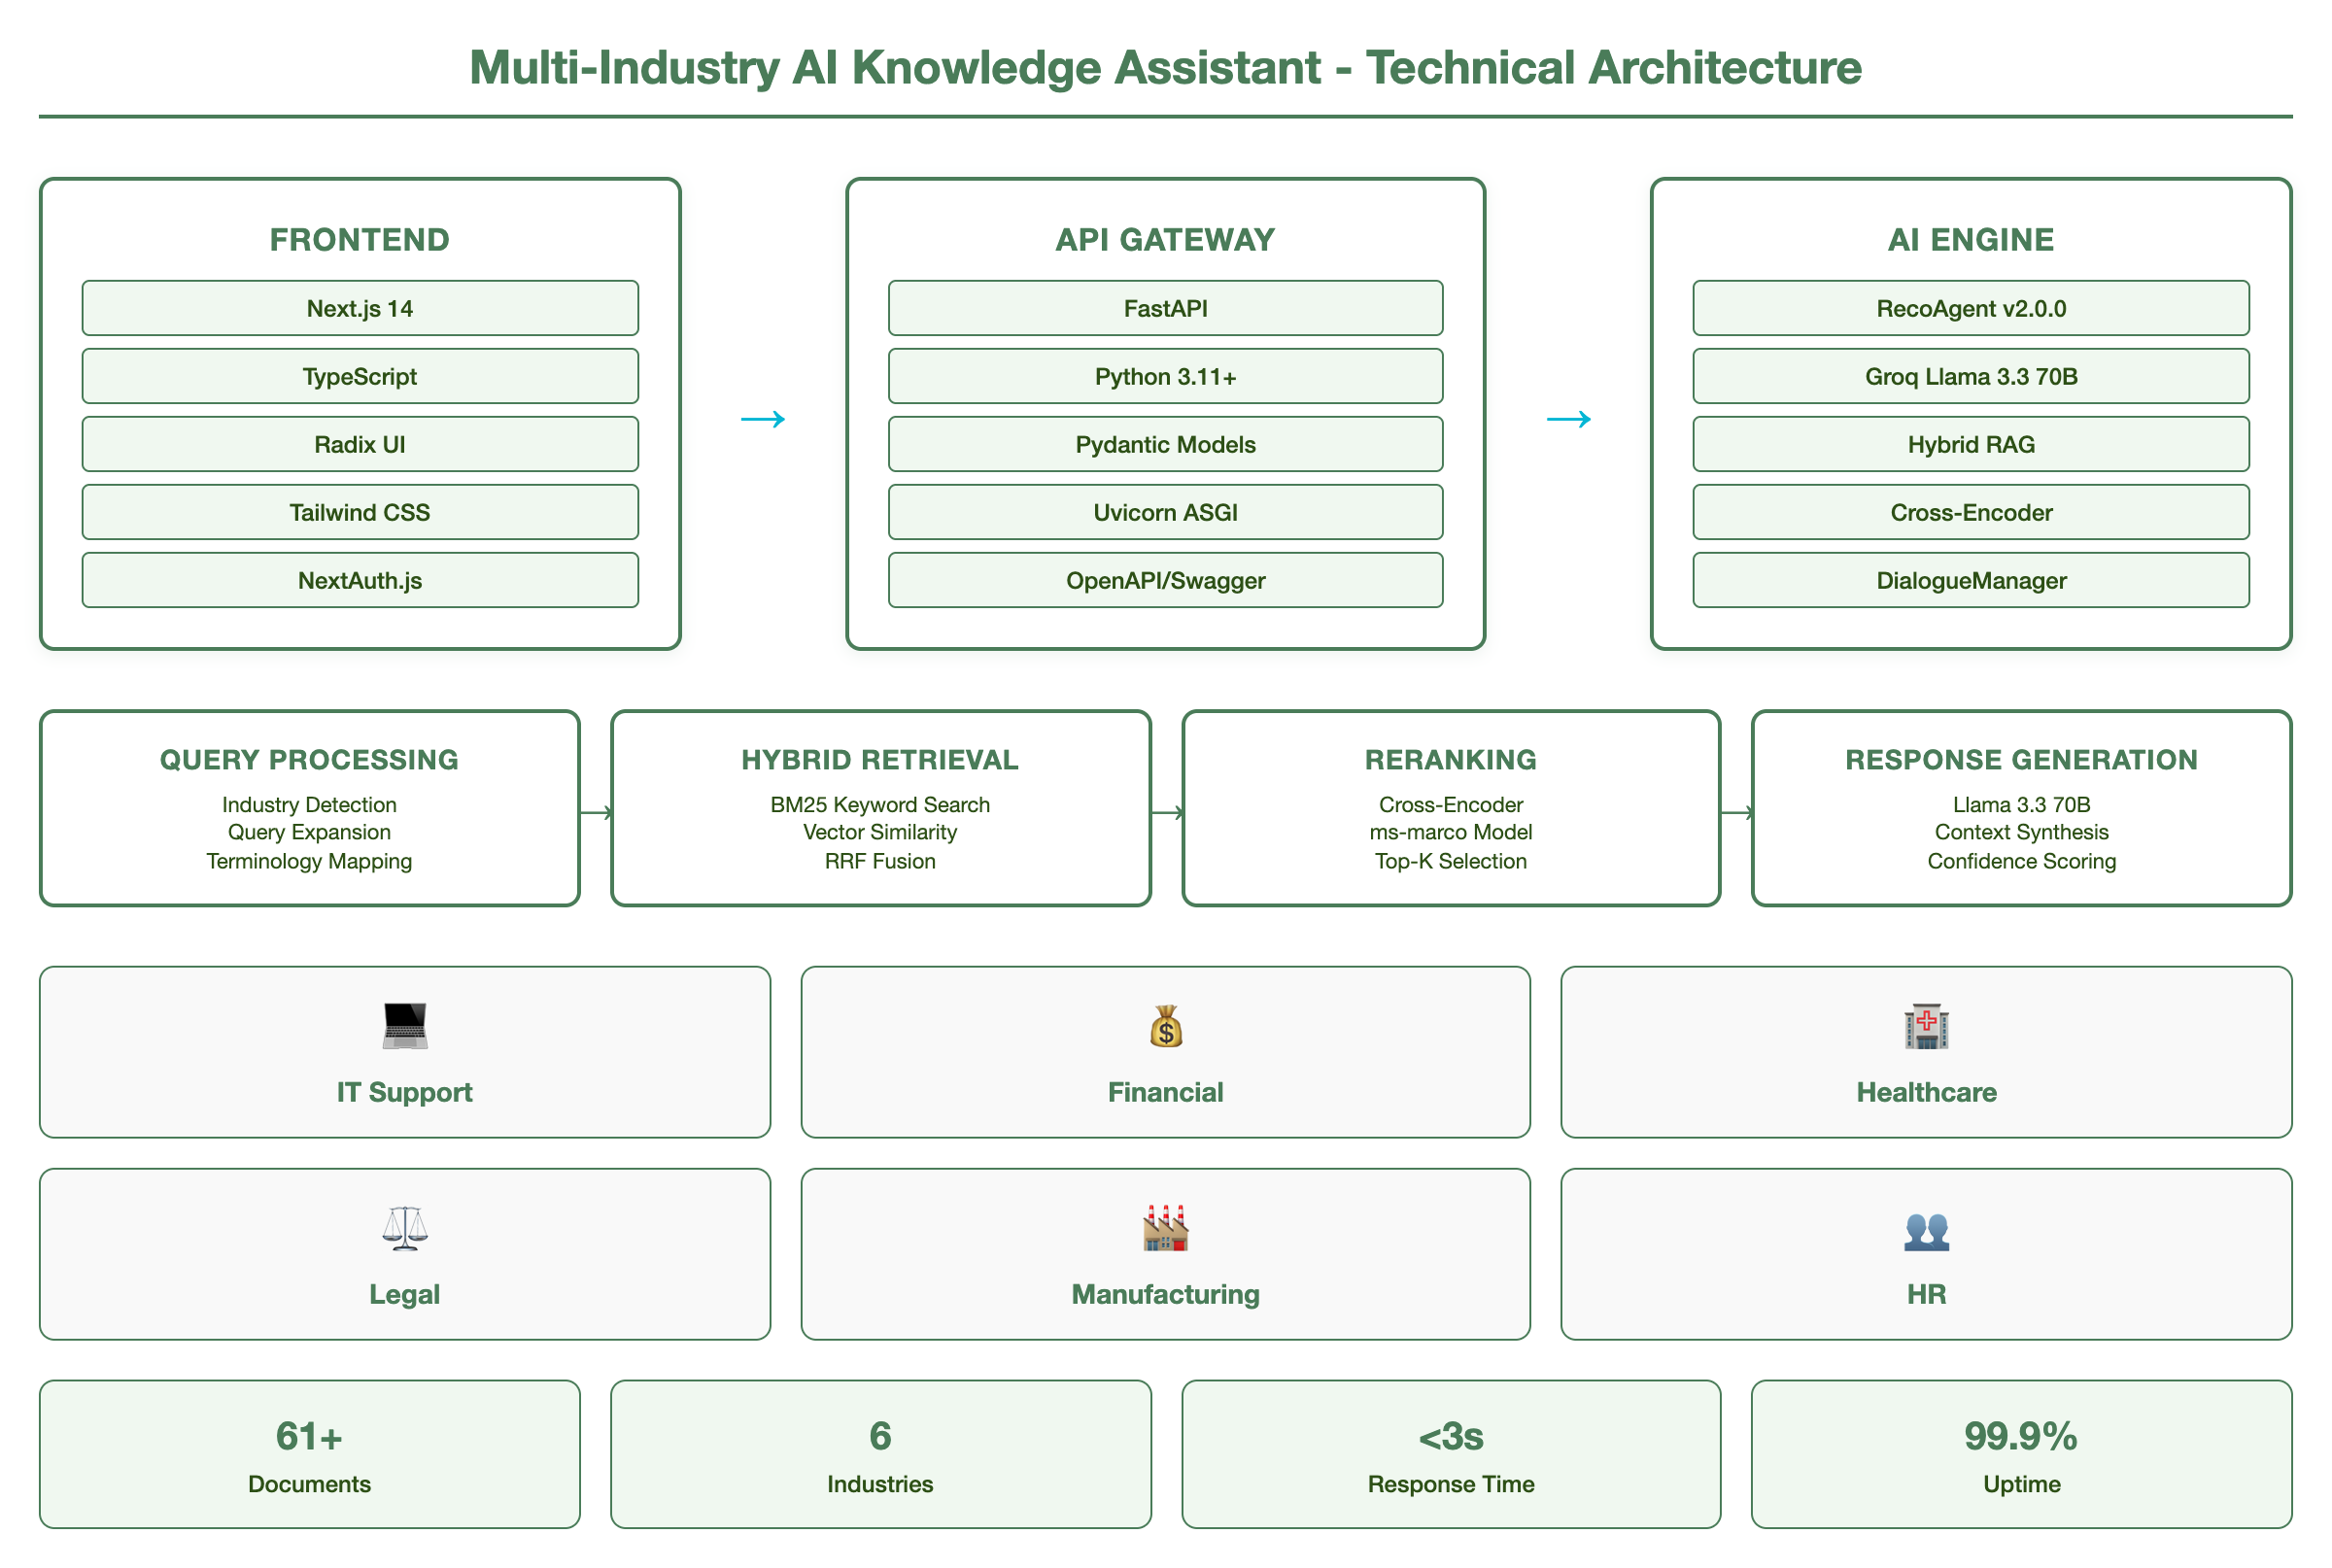Select the money bag icon above Financial

[1164, 1027]
